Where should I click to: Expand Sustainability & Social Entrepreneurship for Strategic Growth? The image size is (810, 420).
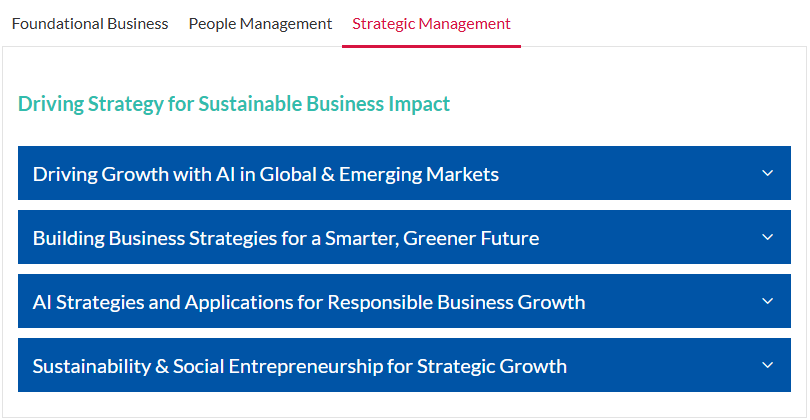tap(404, 365)
